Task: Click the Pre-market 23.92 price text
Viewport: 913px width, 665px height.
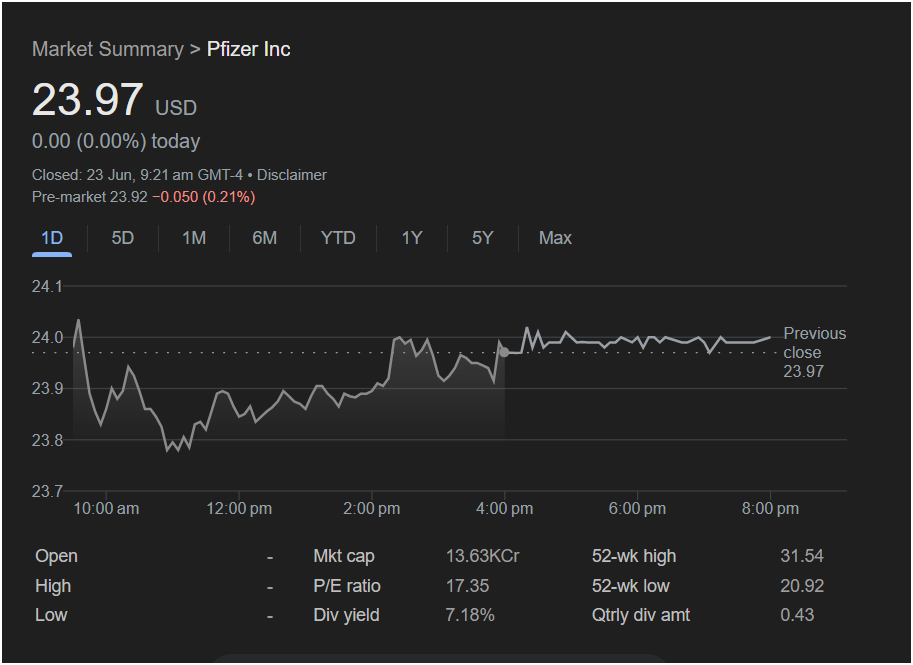Action: (x=90, y=197)
